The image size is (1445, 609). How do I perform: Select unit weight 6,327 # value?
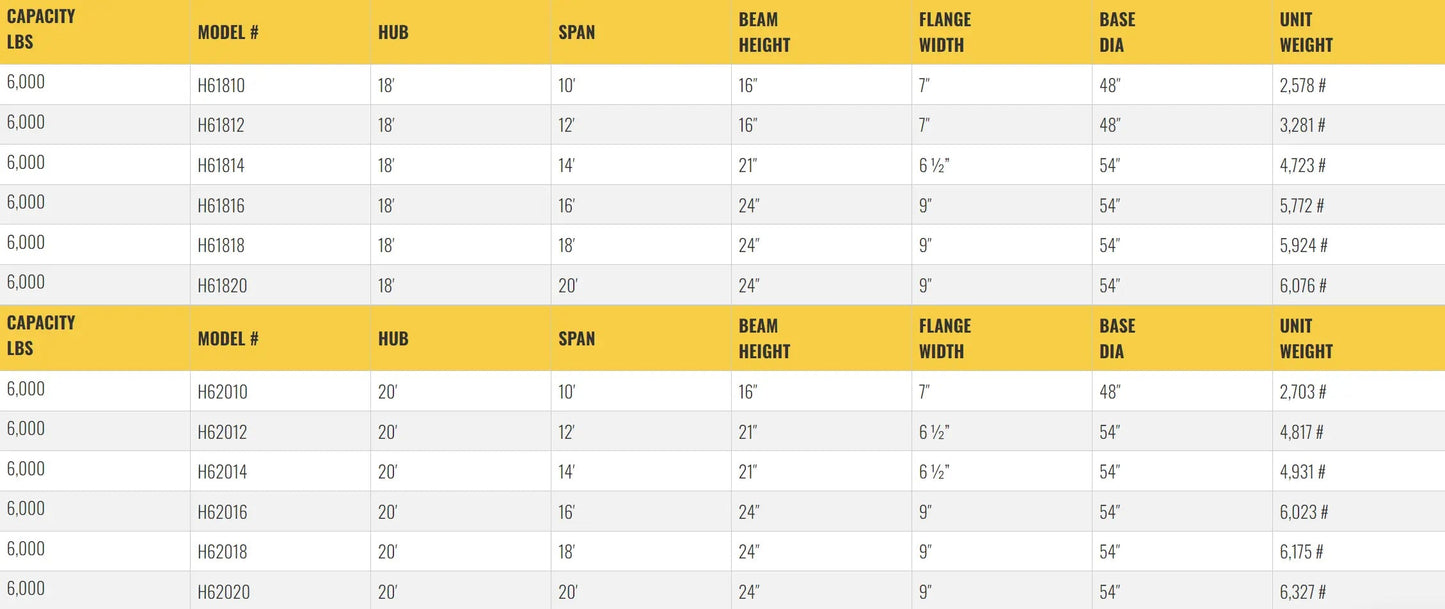click(x=1304, y=592)
